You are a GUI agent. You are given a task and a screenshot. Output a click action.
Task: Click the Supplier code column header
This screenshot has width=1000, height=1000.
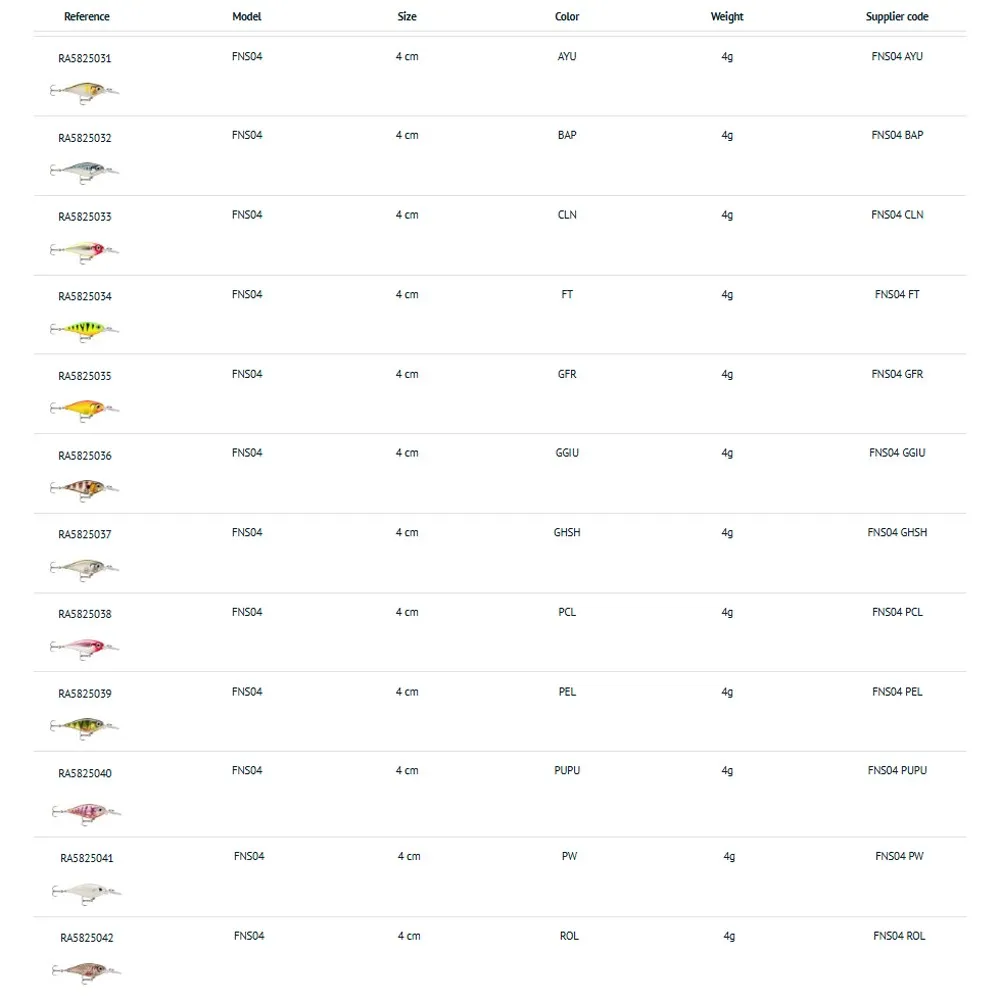tap(897, 17)
